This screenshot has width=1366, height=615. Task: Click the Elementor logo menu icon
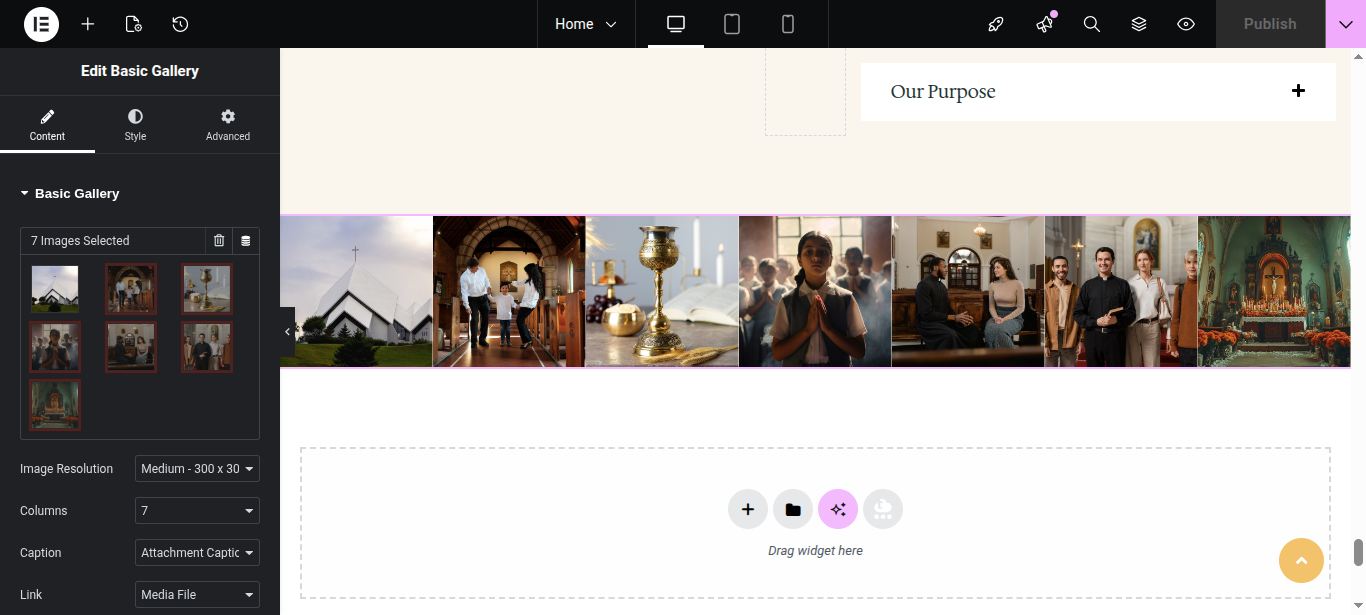pyautogui.click(x=41, y=24)
